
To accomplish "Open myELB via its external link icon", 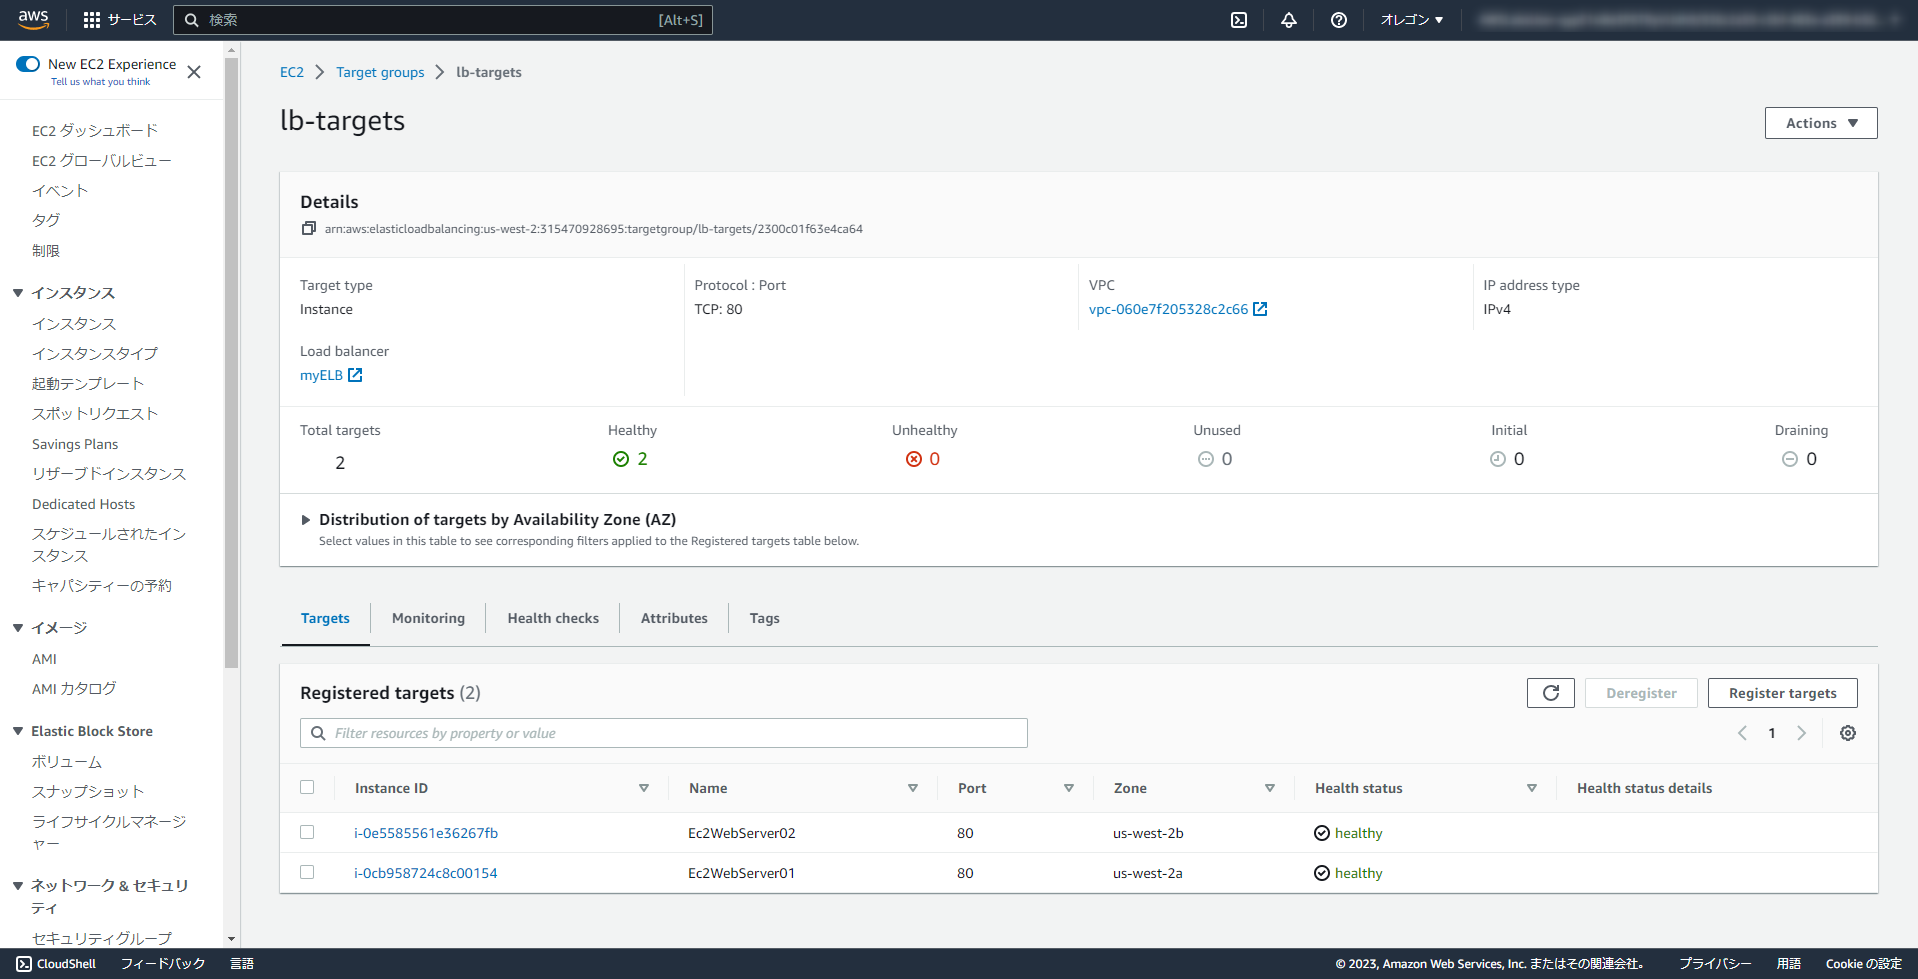I will pyautogui.click(x=355, y=375).
